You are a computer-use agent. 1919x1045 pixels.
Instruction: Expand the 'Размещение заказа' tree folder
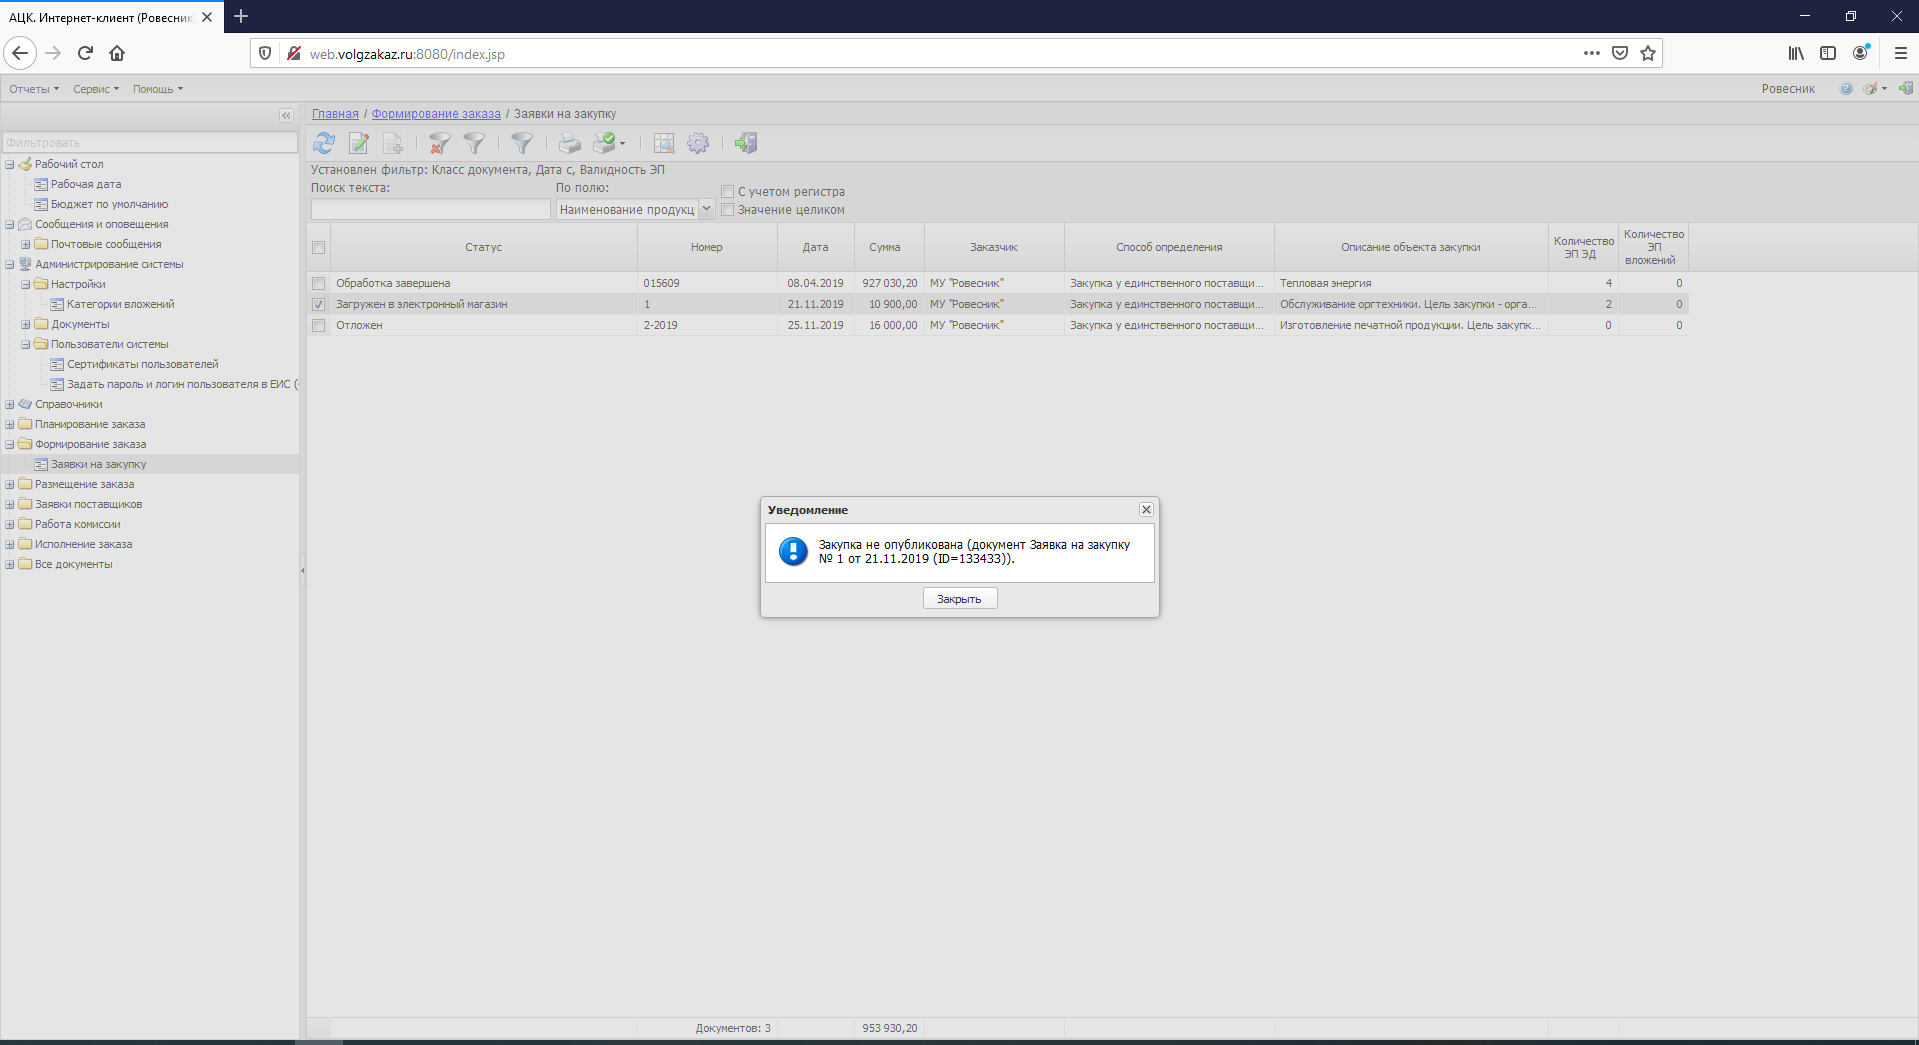click(10, 485)
